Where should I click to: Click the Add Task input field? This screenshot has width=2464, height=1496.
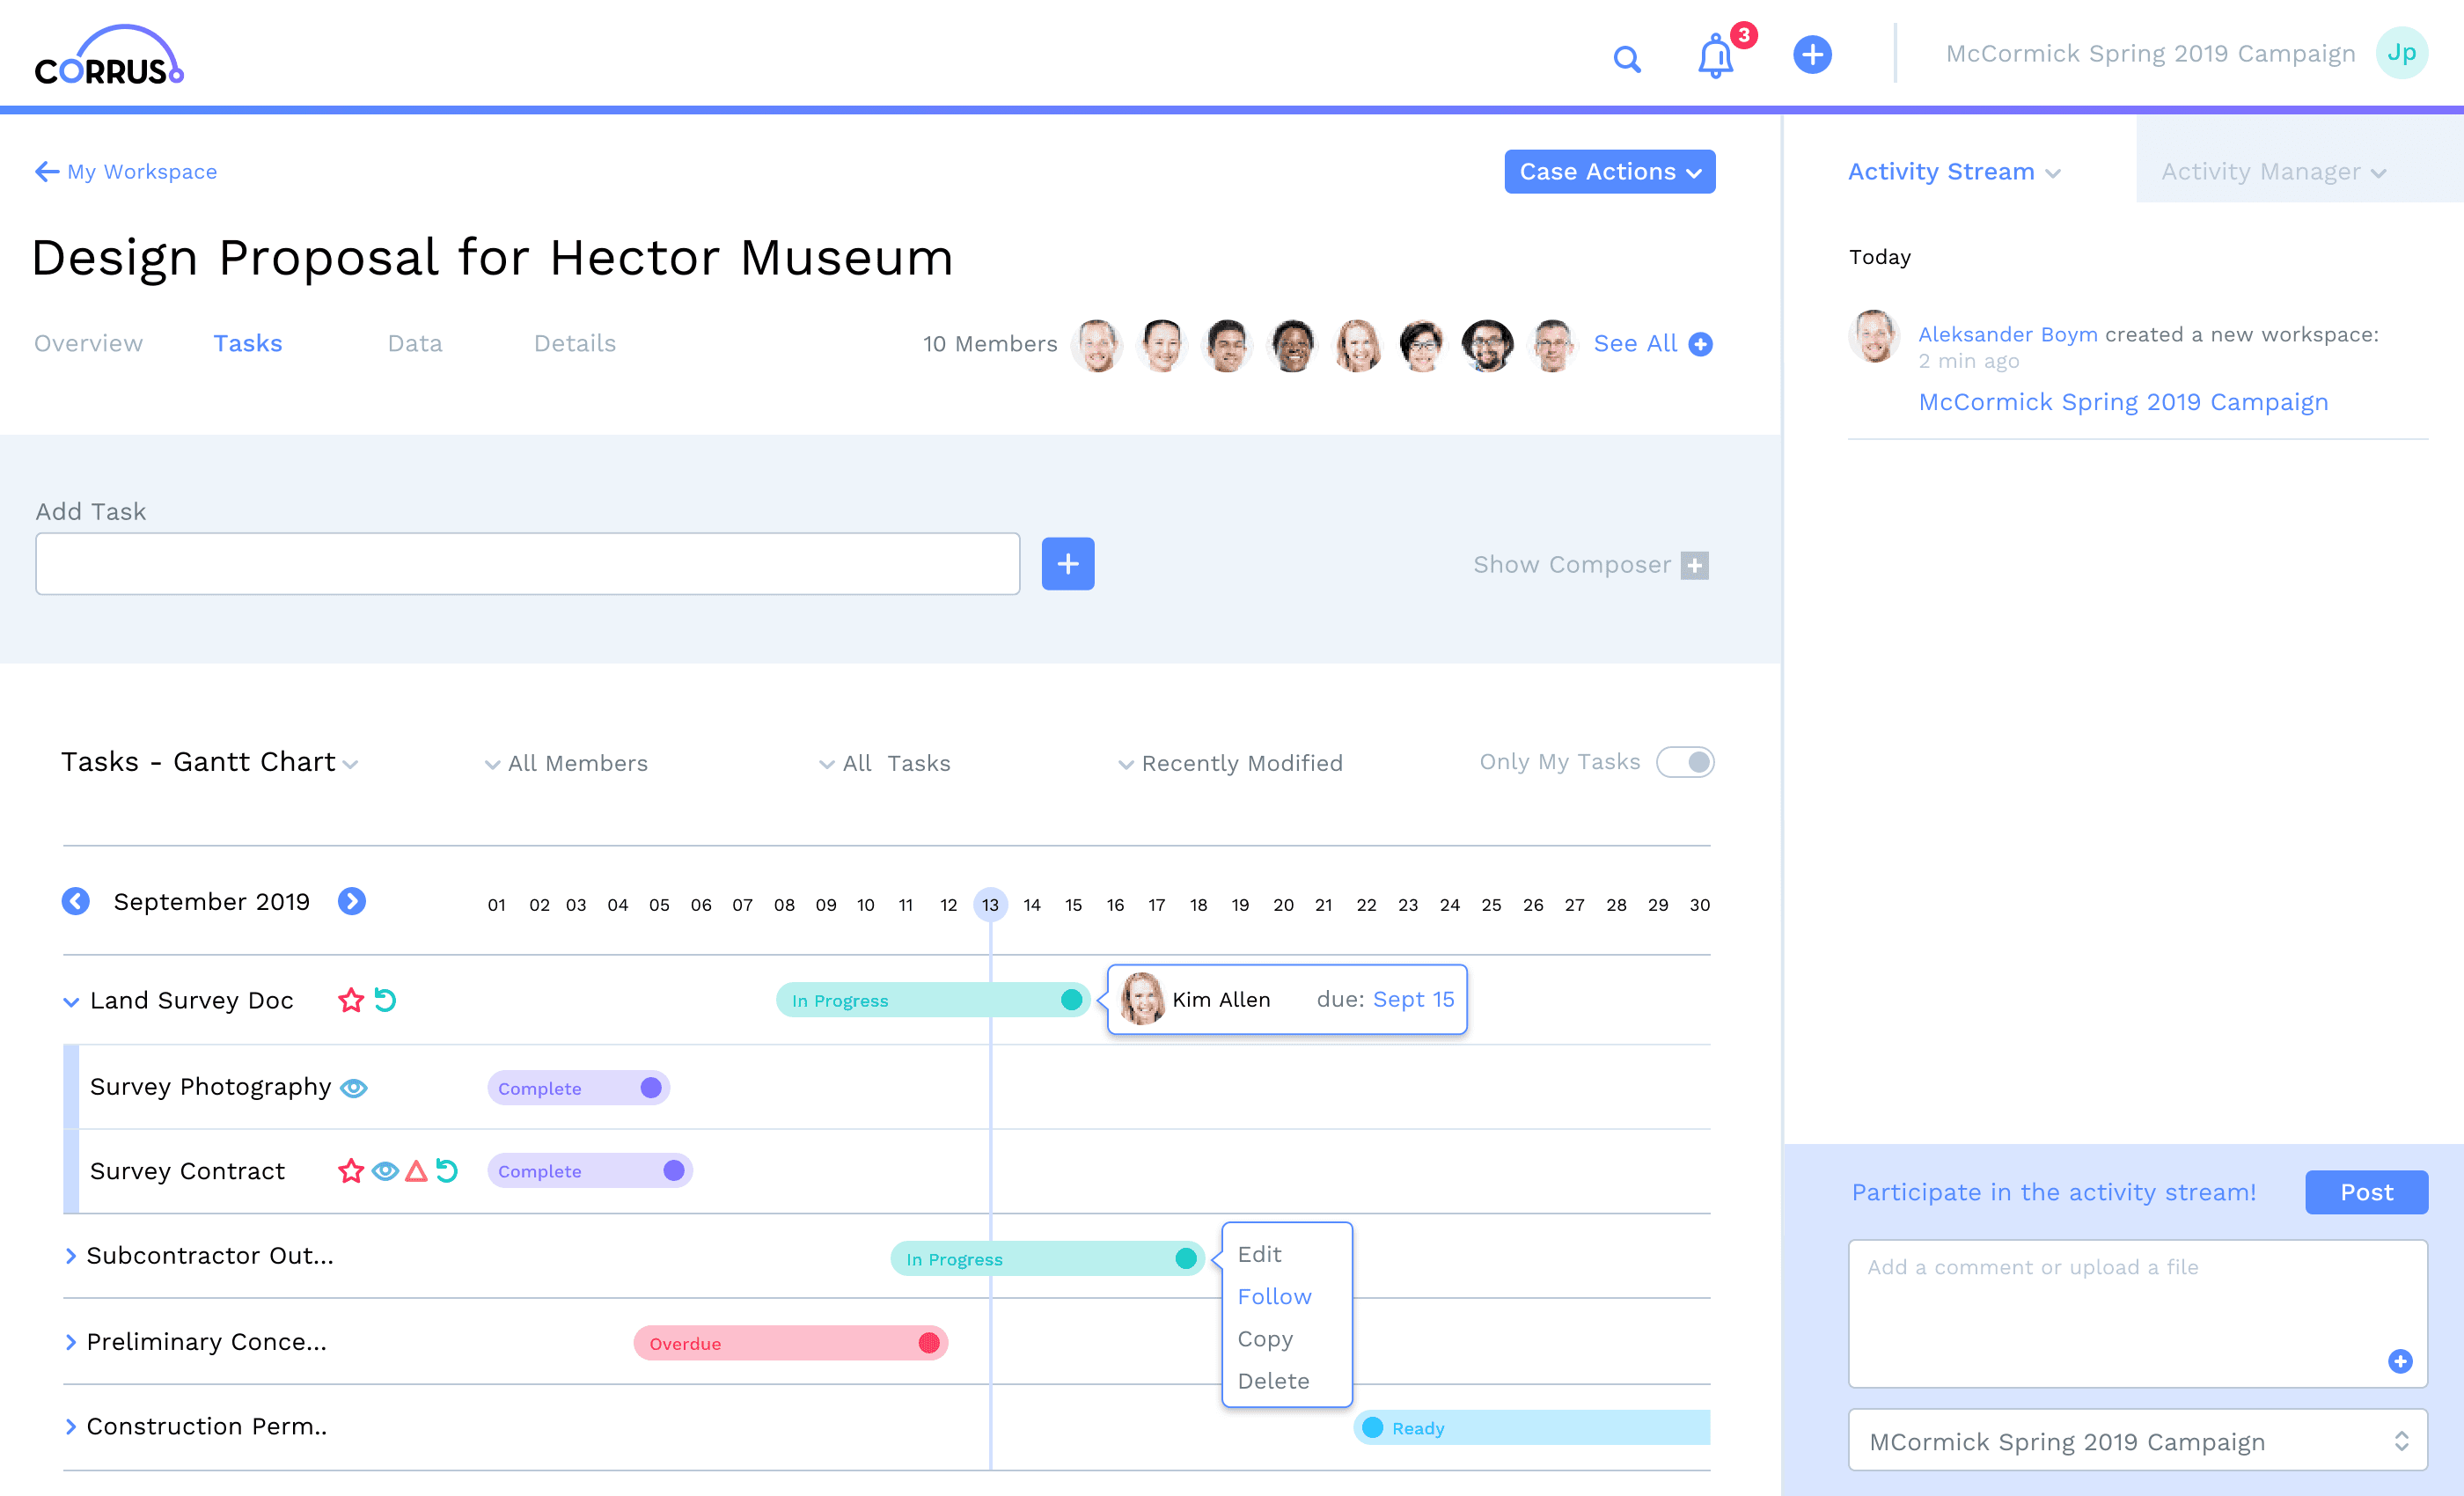(x=527, y=564)
